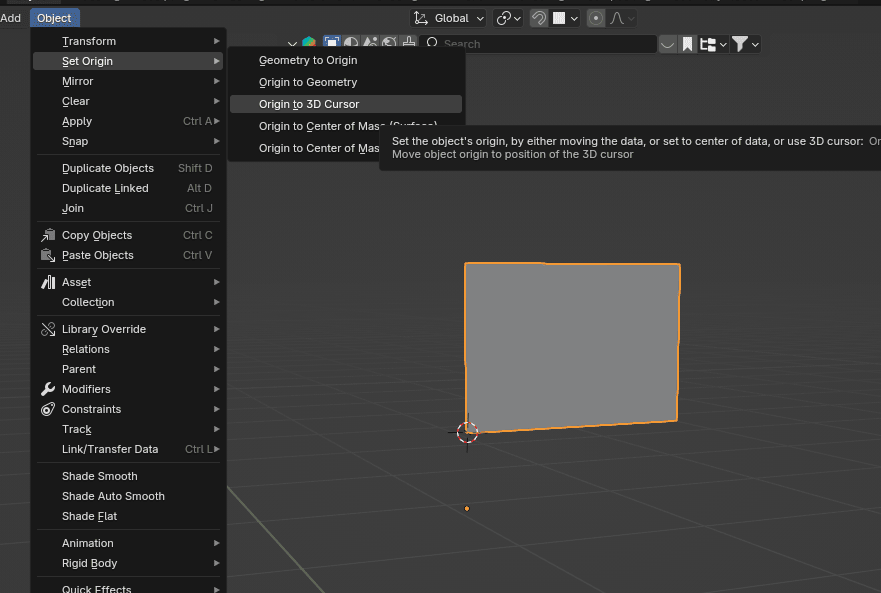Screen dimensions: 881x593
Task: Click into the outliner Search field
Action: coord(545,44)
